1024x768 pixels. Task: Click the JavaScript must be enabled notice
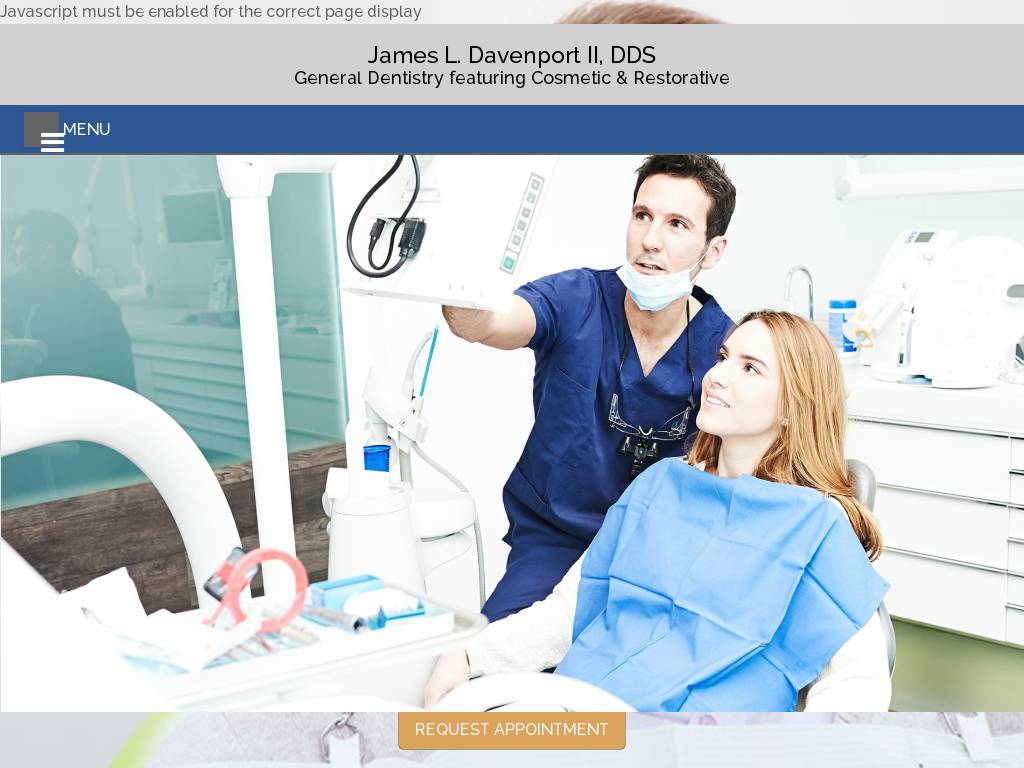tap(211, 12)
